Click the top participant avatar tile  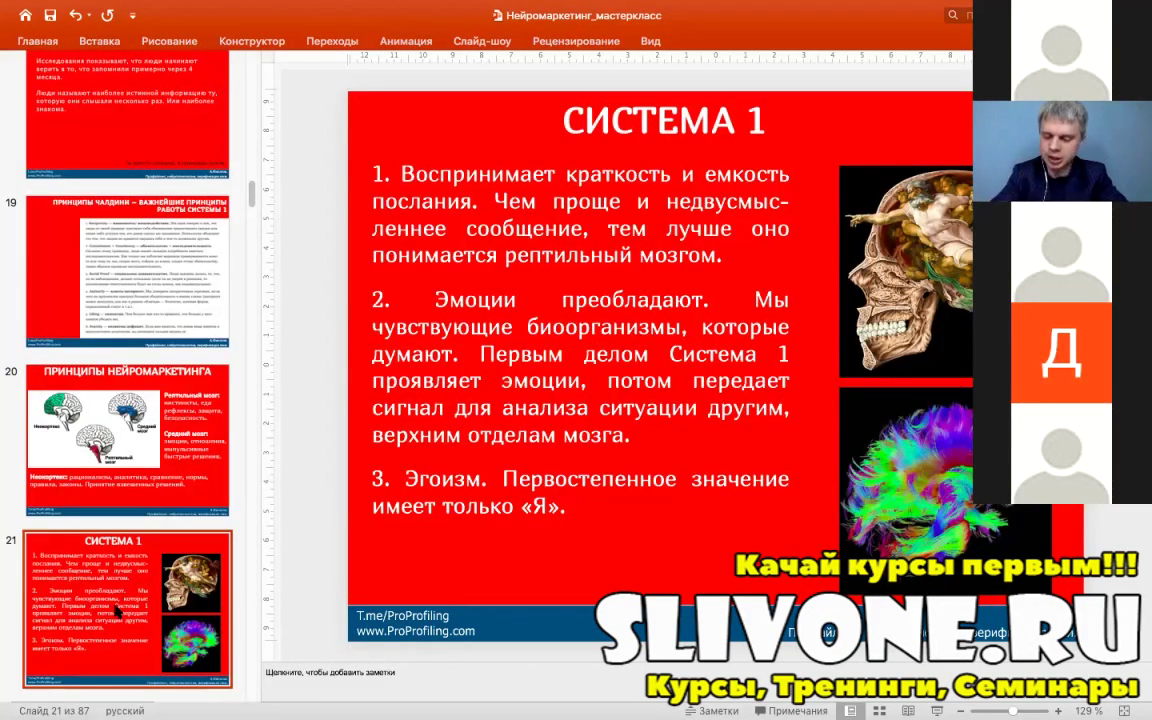[x=1062, y=50]
